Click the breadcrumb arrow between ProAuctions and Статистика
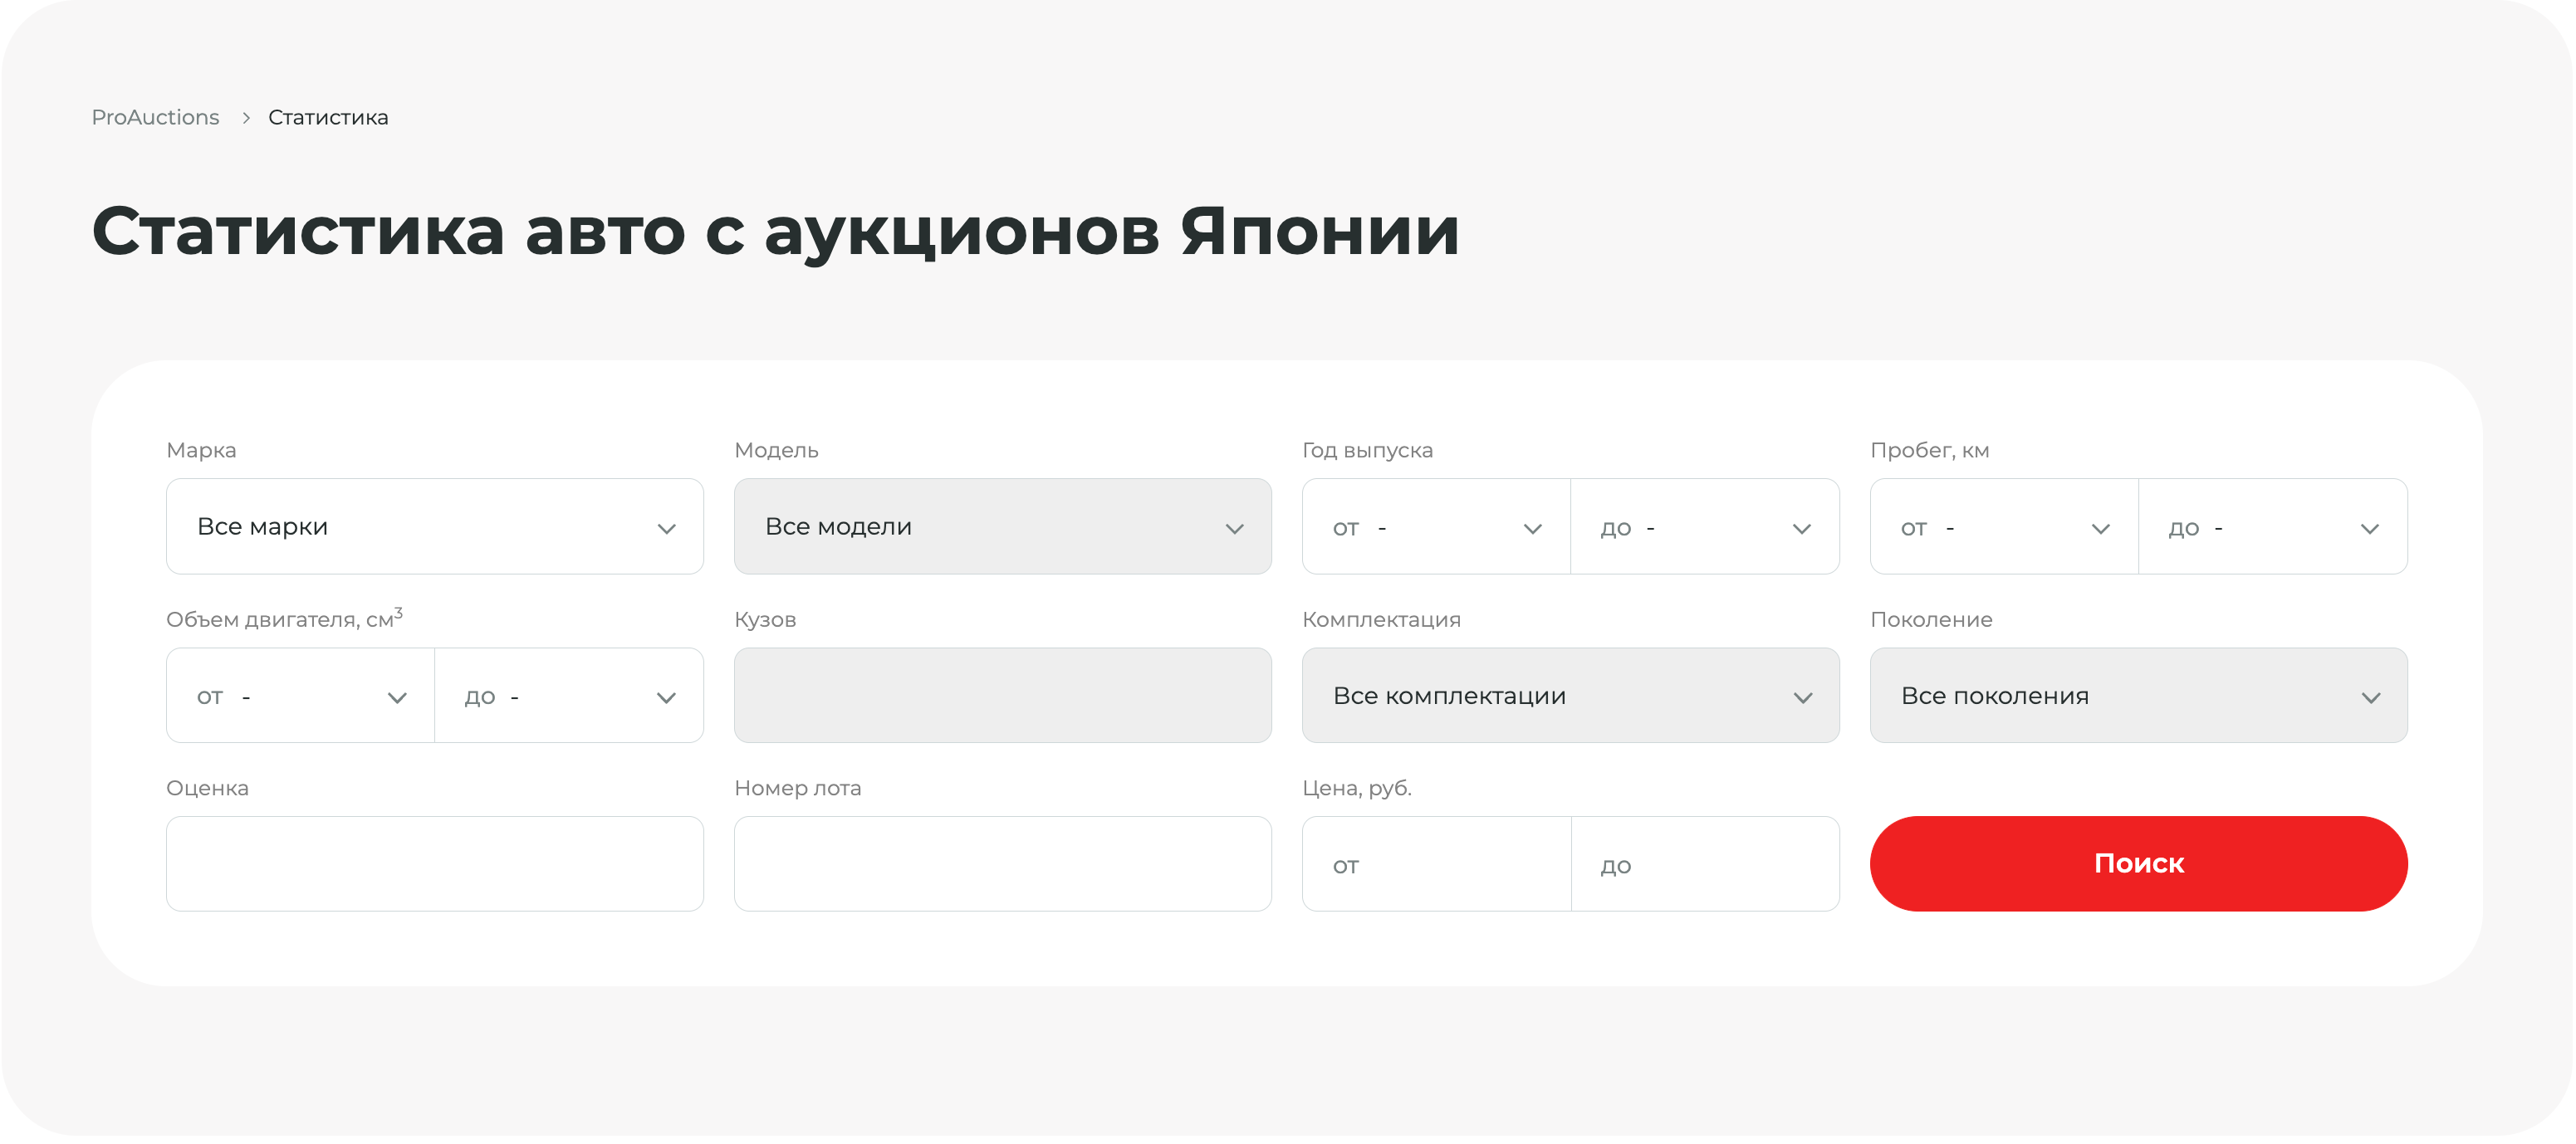Image resolution: width=2576 pixels, height=1144 pixels. (x=246, y=117)
